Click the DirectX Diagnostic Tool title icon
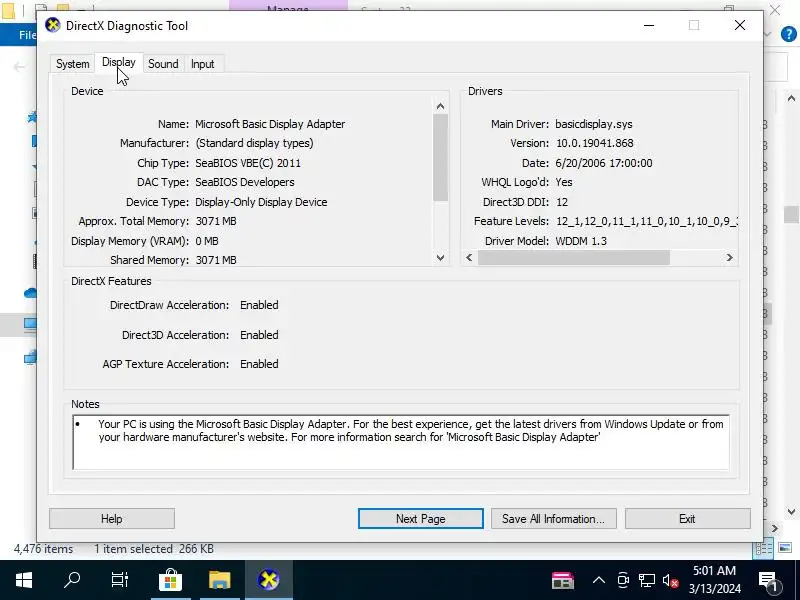 click(53, 25)
